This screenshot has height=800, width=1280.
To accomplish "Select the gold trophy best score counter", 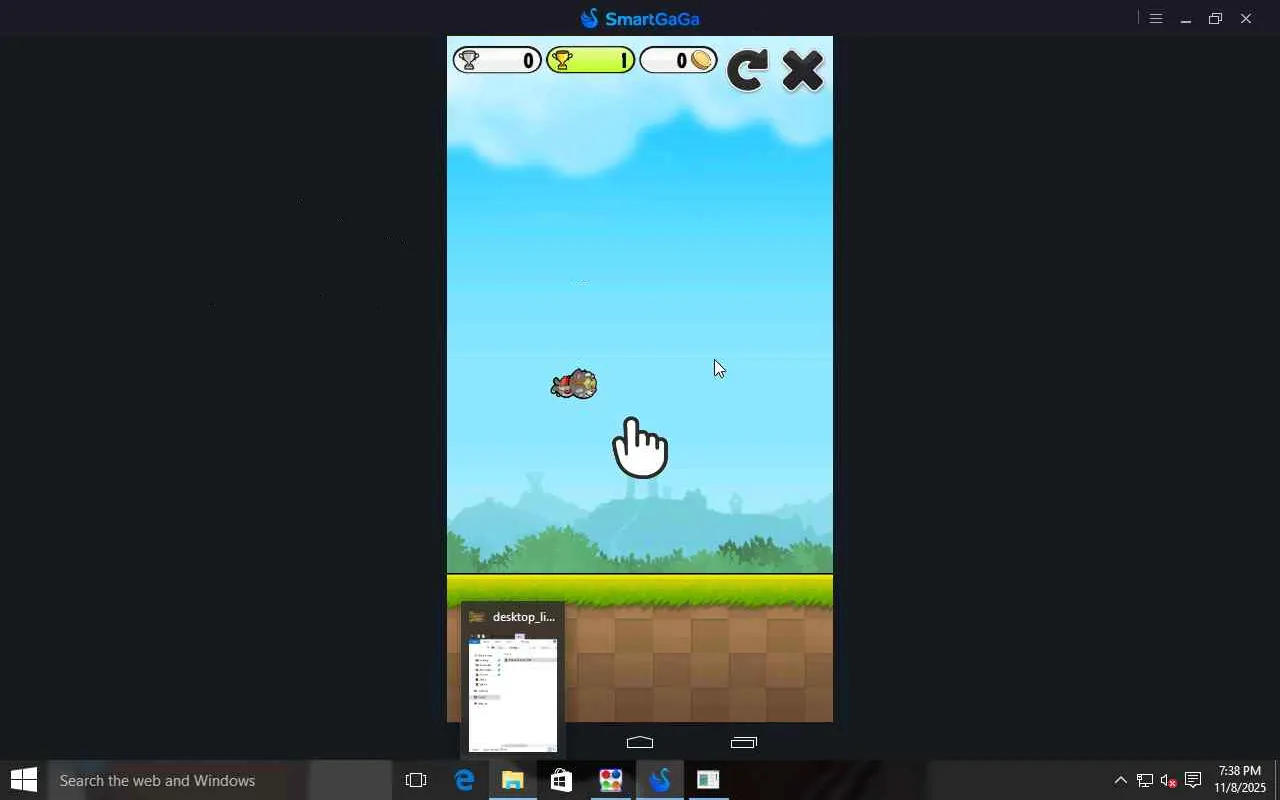I will [x=590, y=60].
